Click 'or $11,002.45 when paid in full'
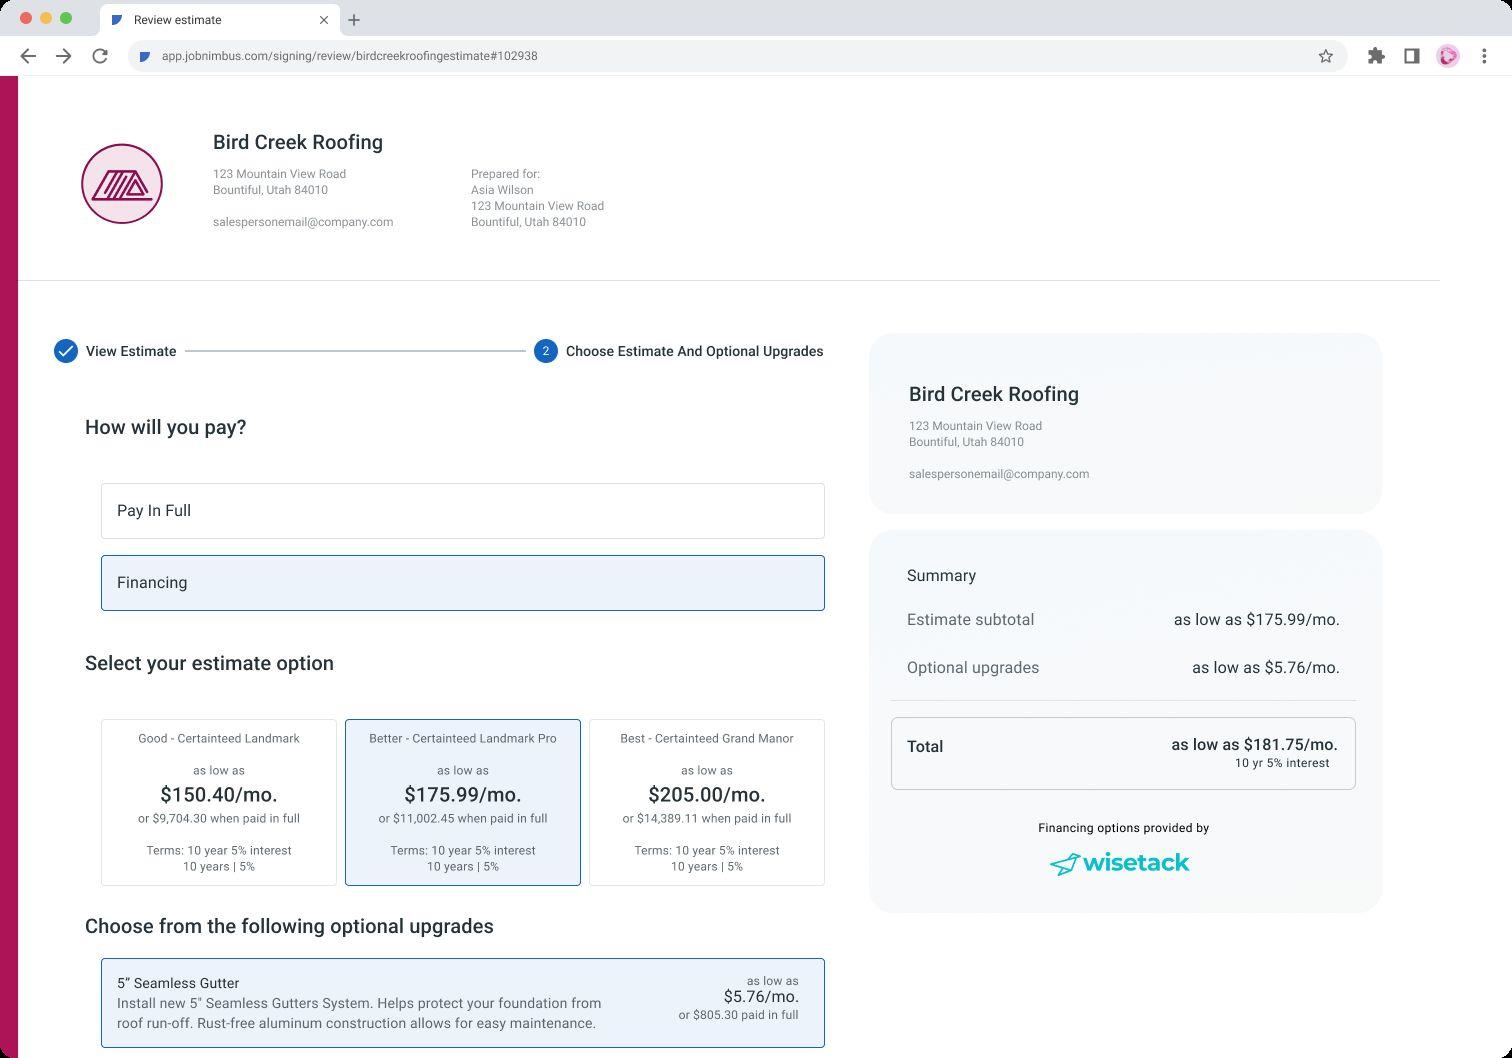This screenshot has height=1058, width=1512. 463,818
